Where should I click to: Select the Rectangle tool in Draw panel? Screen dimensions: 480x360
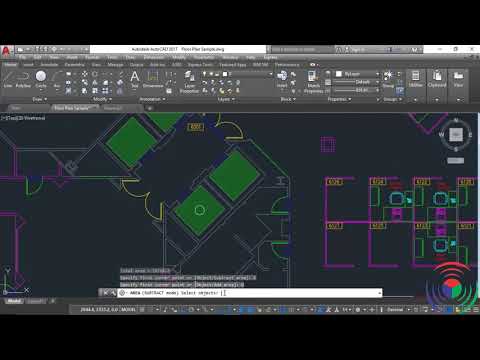tap(68, 74)
